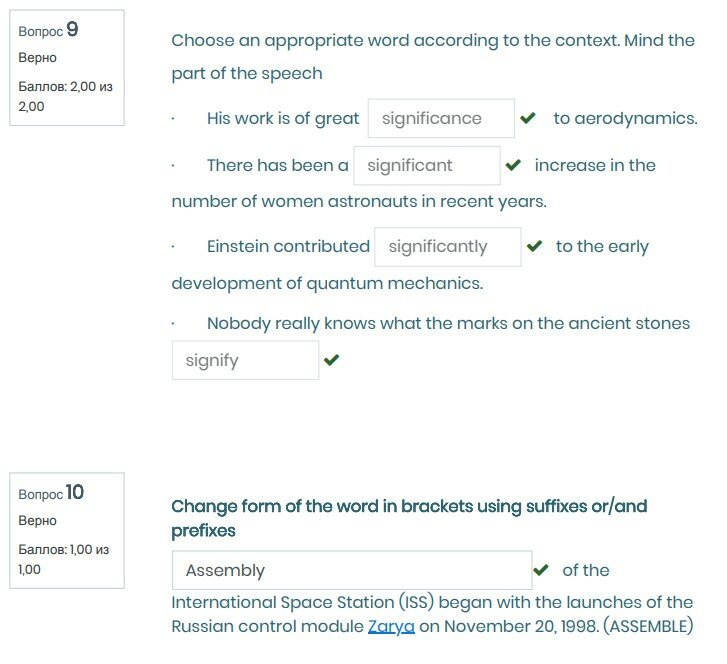
Task: Click the 'Вопрос 10' question heading
Action: (x=51, y=493)
